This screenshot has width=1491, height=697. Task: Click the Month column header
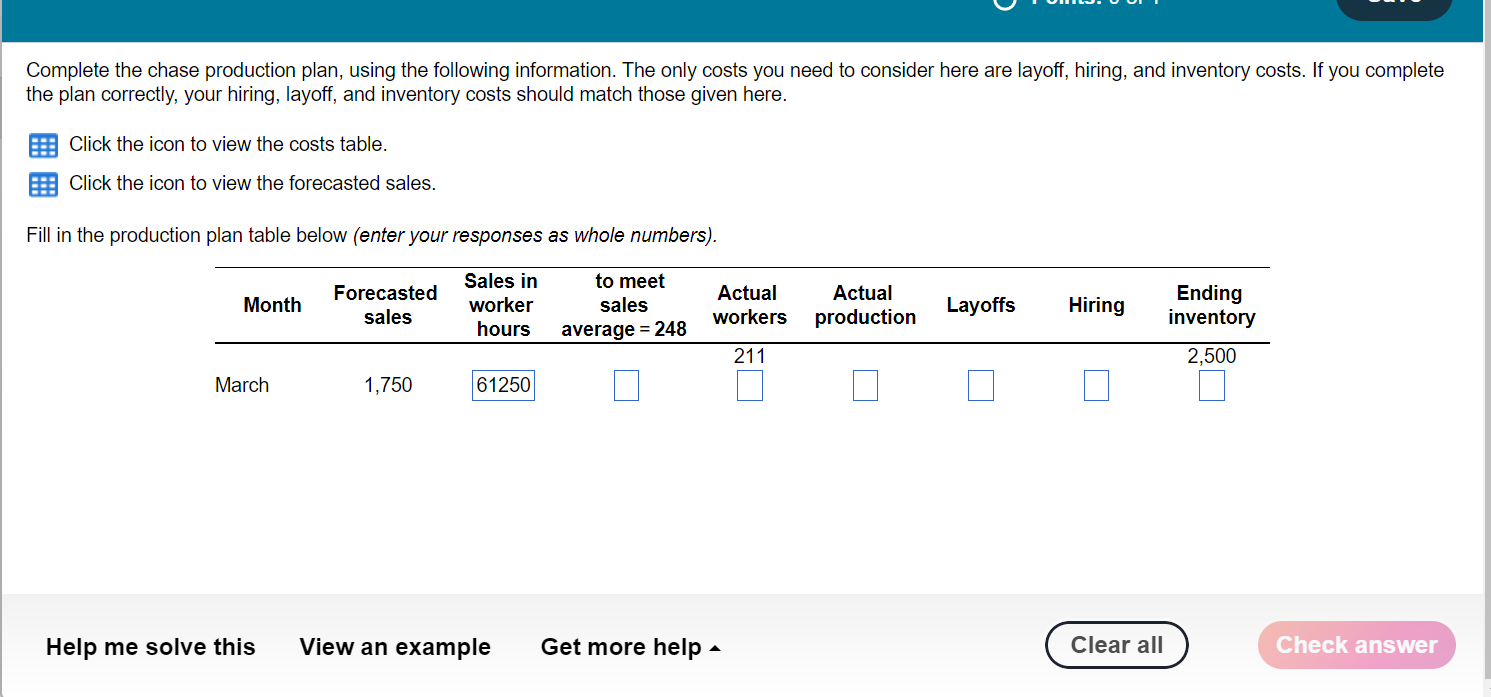point(272,305)
